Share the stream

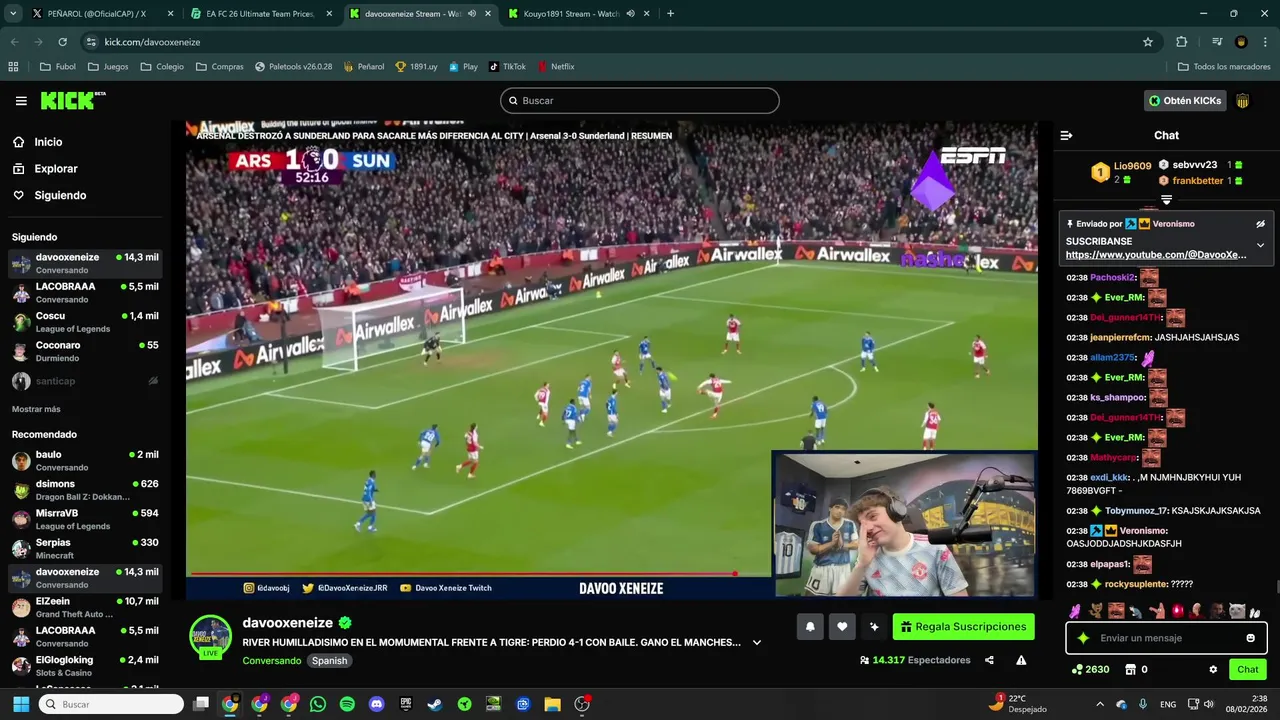click(989, 660)
